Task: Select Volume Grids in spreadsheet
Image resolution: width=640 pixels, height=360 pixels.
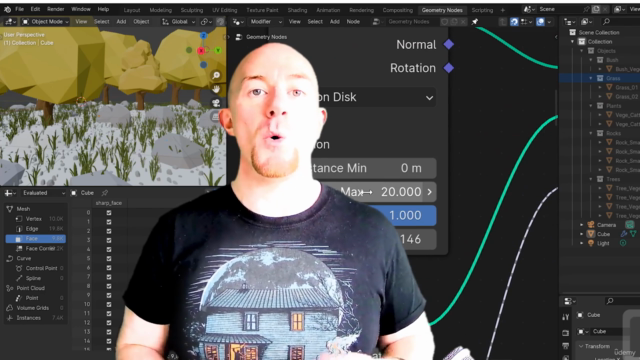Action: click(x=35, y=308)
